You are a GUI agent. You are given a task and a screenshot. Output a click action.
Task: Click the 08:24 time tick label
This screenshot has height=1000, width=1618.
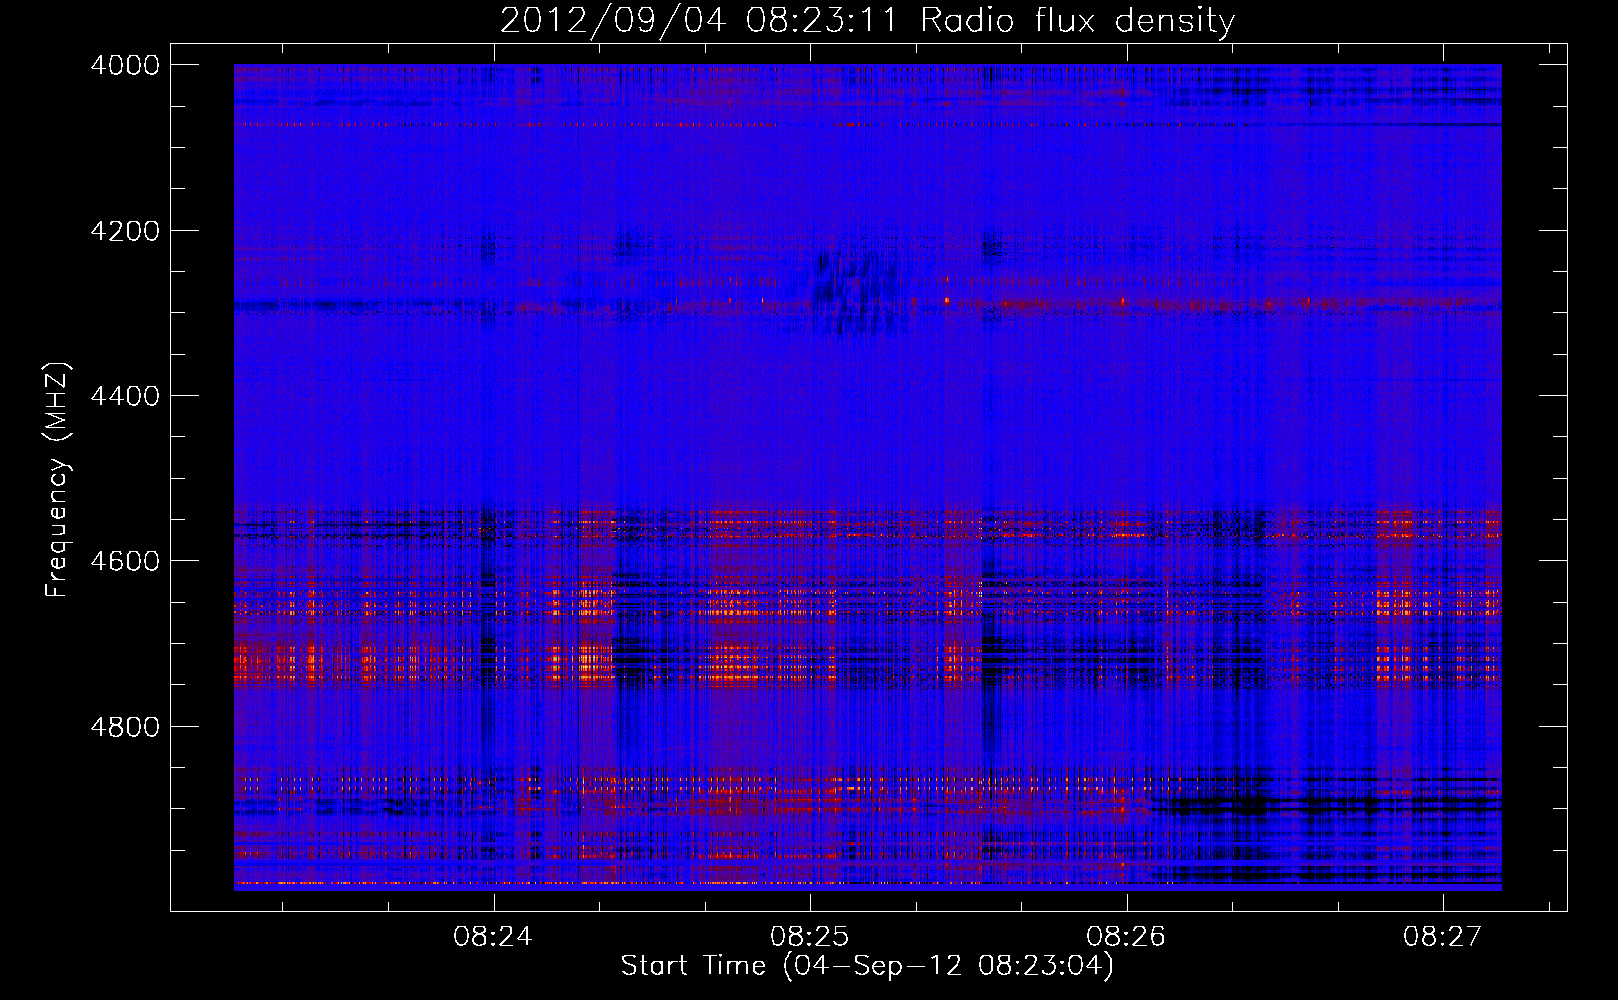pyautogui.click(x=493, y=937)
